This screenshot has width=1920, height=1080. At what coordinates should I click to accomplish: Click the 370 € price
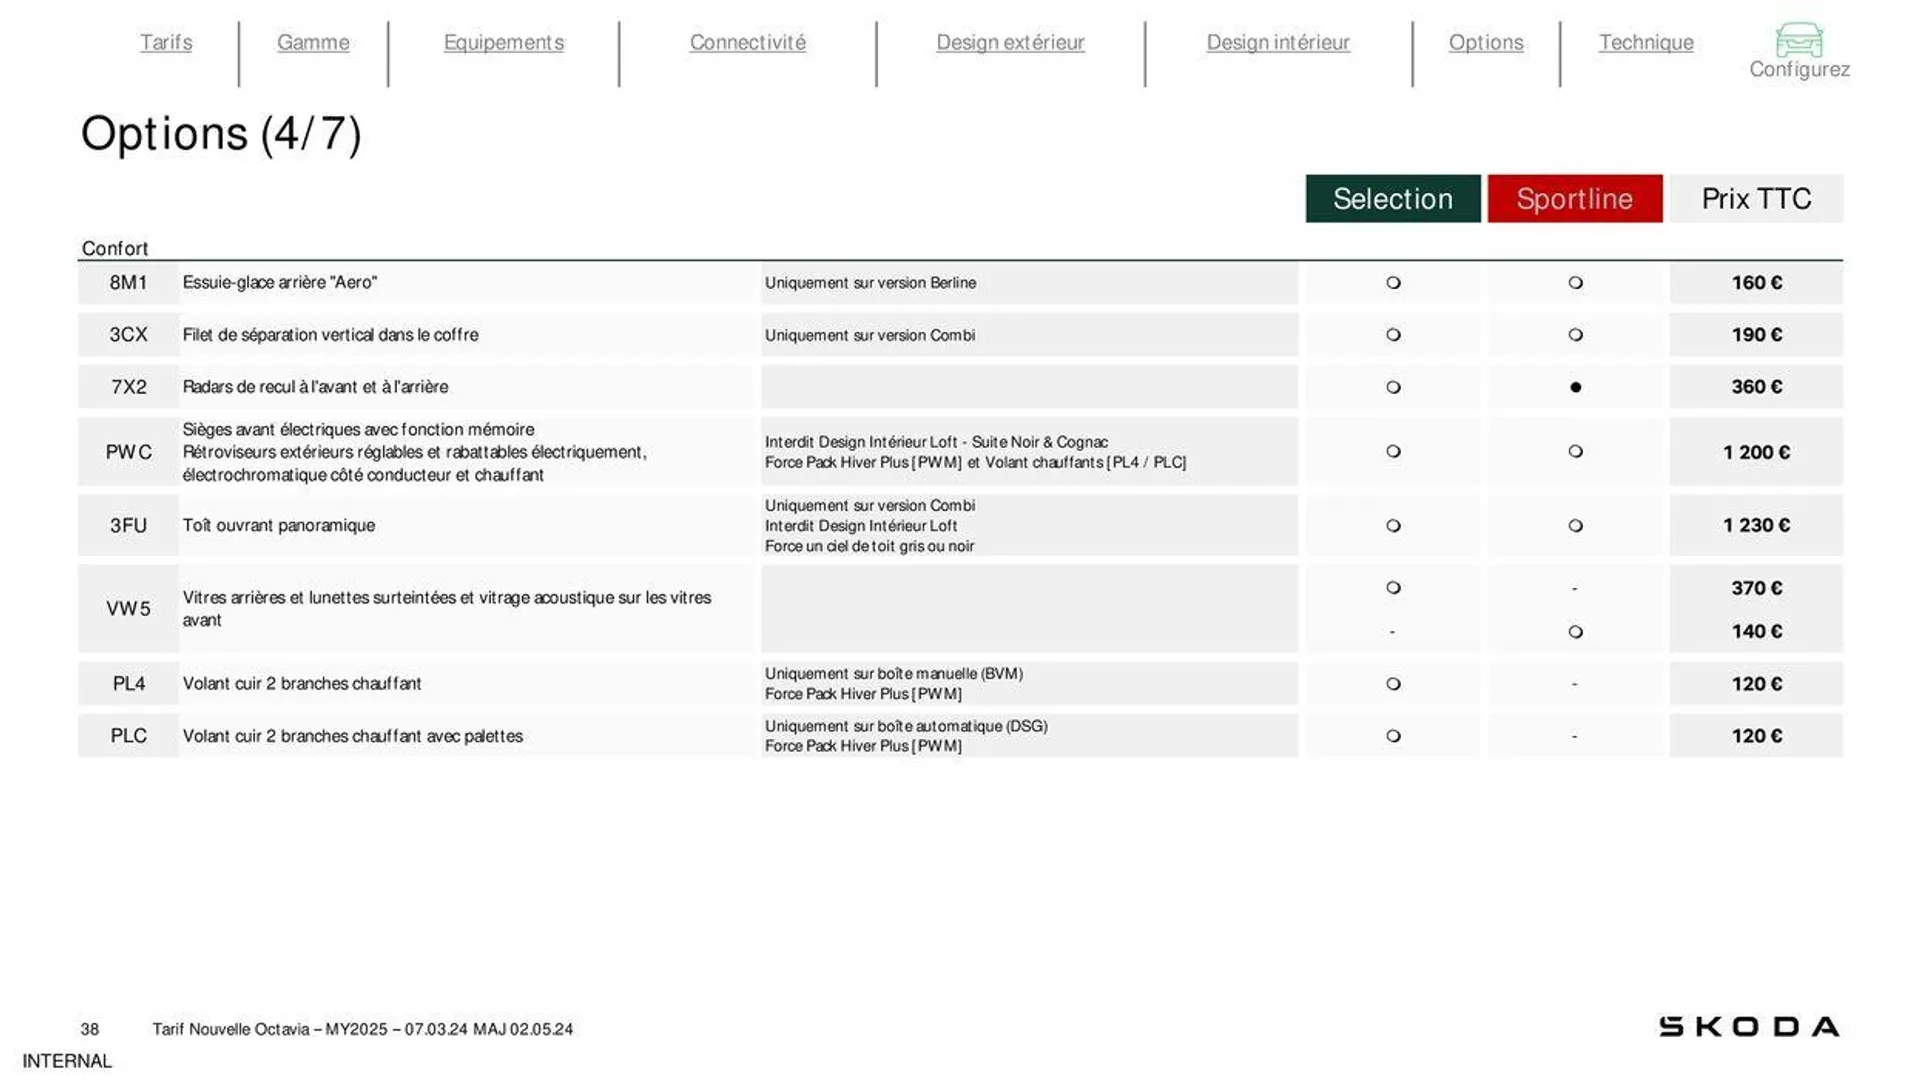(1757, 588)
